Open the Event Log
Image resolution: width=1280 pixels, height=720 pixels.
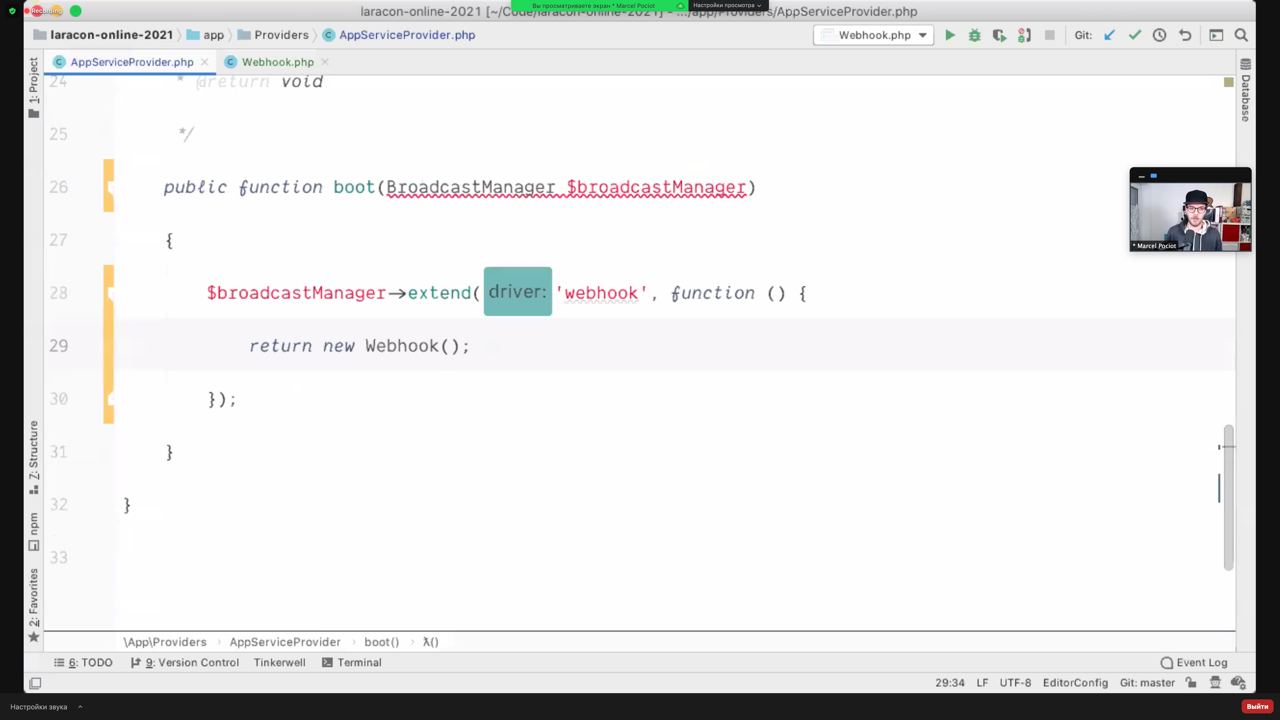point(1194,662)
